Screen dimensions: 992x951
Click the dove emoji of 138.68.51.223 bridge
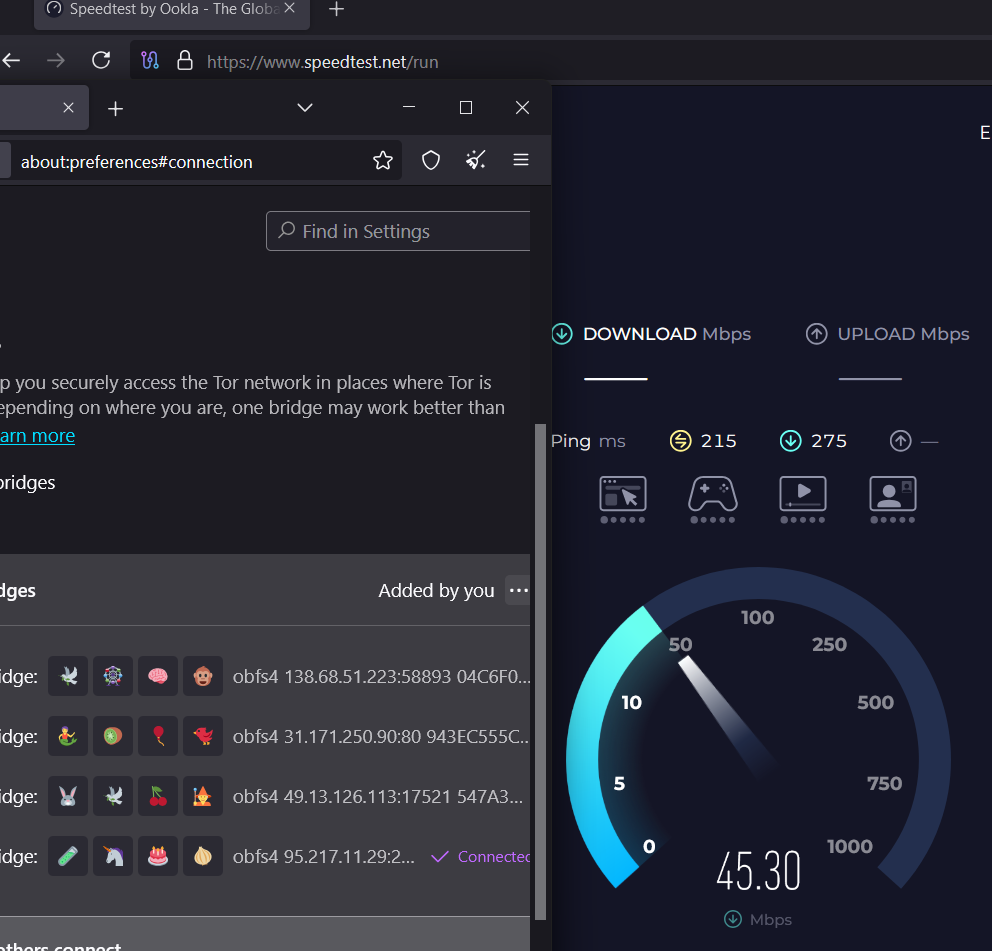point(68,676)
